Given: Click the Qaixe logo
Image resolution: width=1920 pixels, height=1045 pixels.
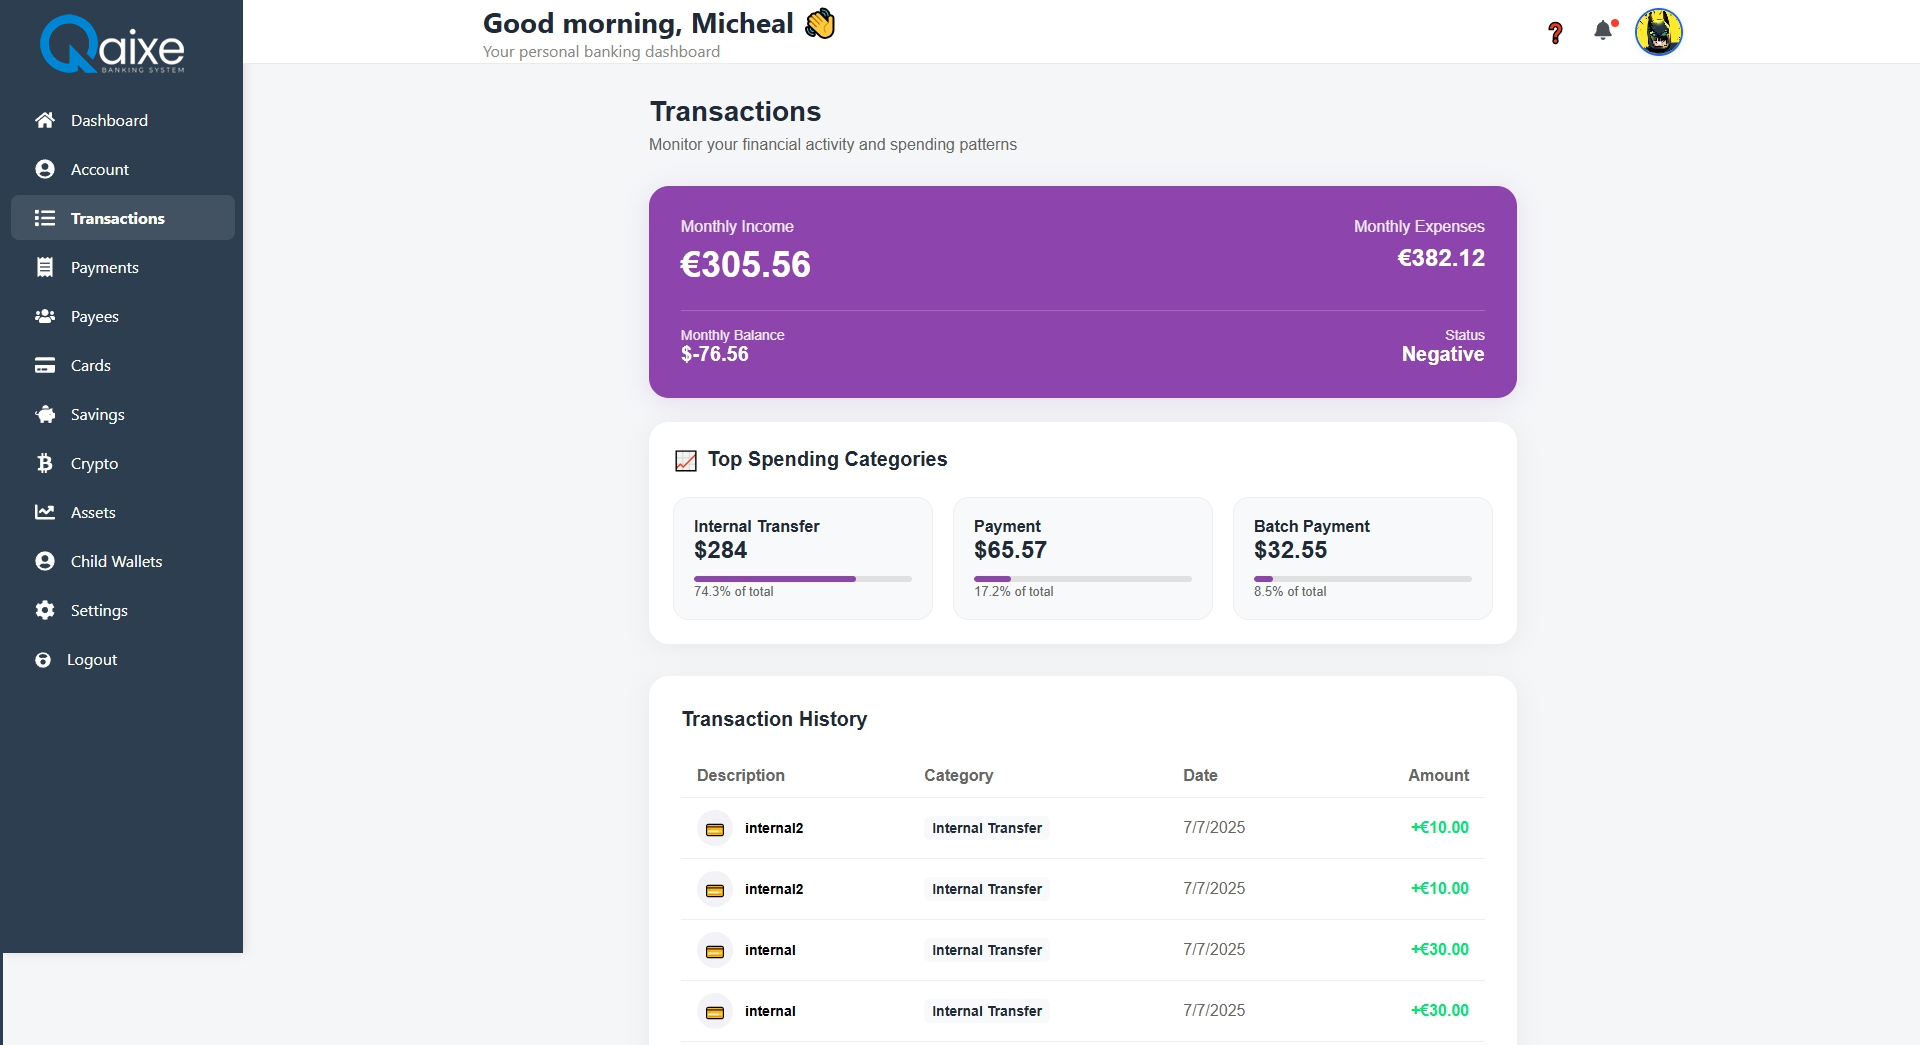Looking at the screenshot, I should coord(112,44).
